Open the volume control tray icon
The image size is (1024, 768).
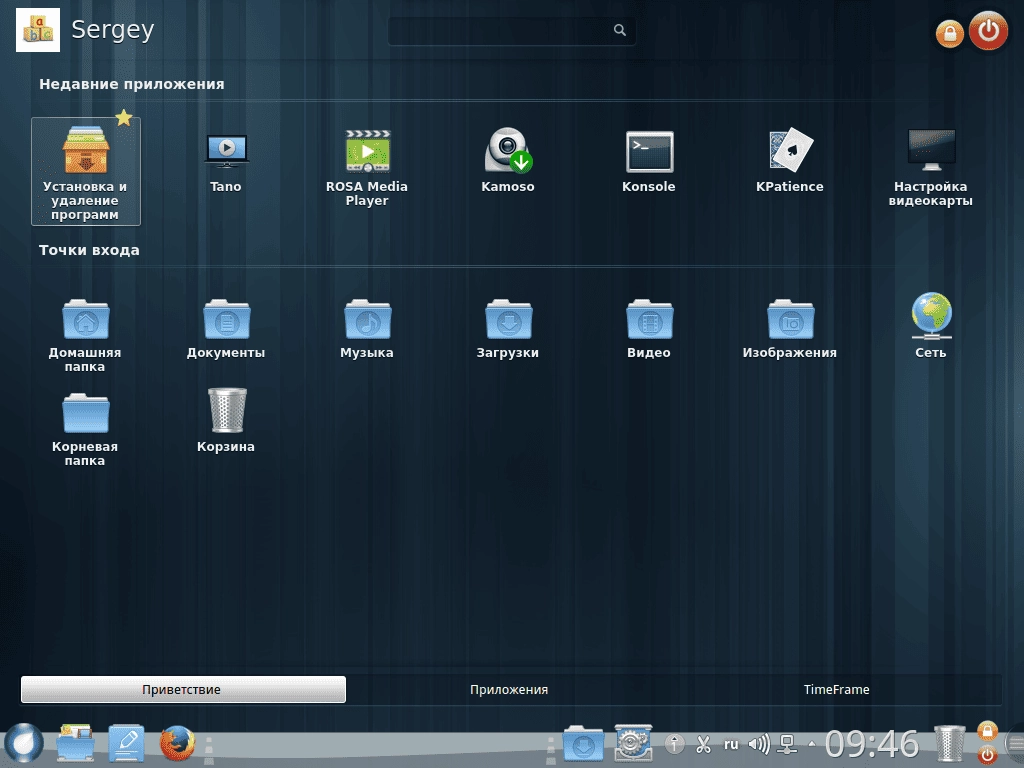click(759, 744)
